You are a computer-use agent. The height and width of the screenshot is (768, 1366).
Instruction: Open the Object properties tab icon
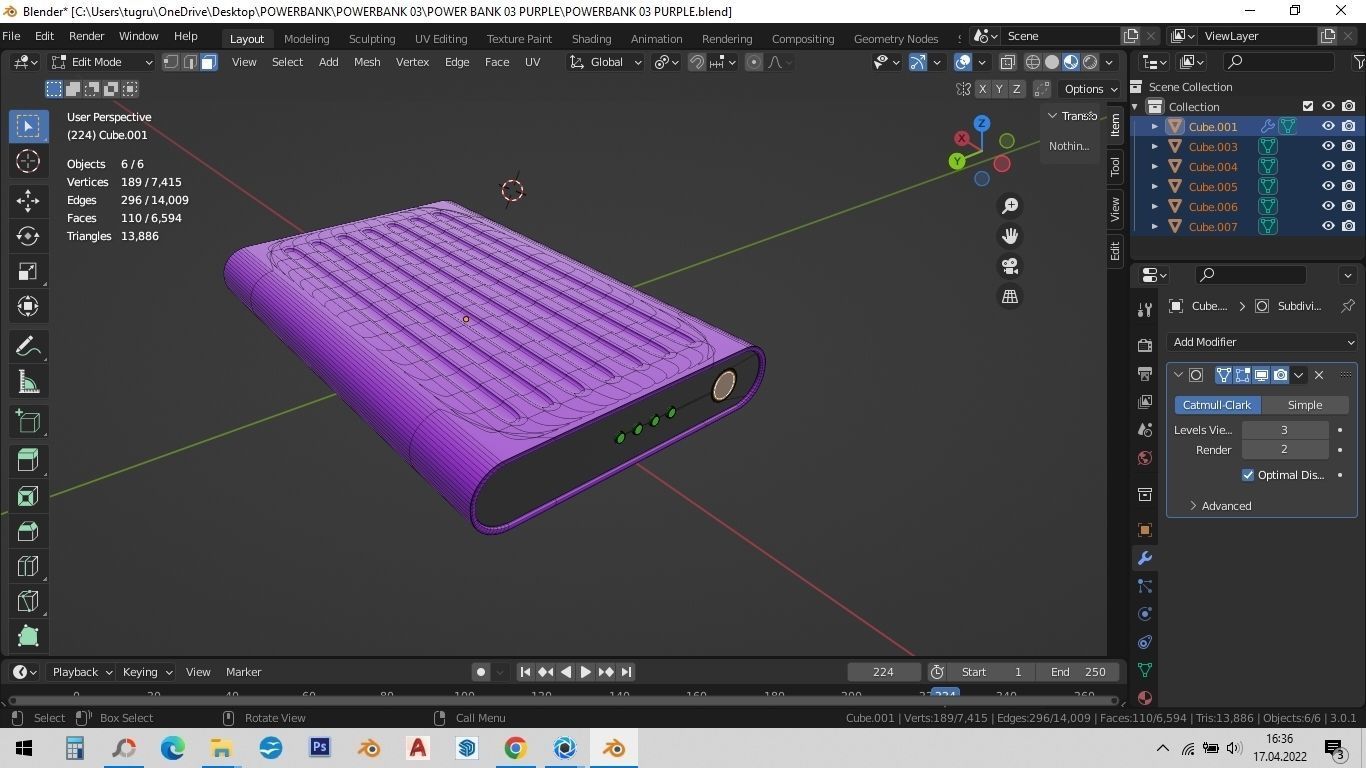click(1144, 530)
